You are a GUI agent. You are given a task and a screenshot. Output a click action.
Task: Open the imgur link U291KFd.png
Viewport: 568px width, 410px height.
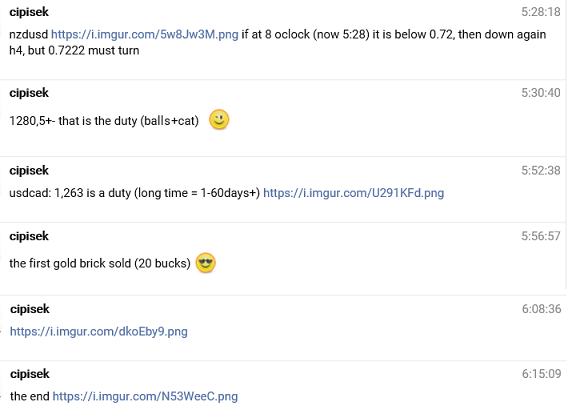coord(354,193)
